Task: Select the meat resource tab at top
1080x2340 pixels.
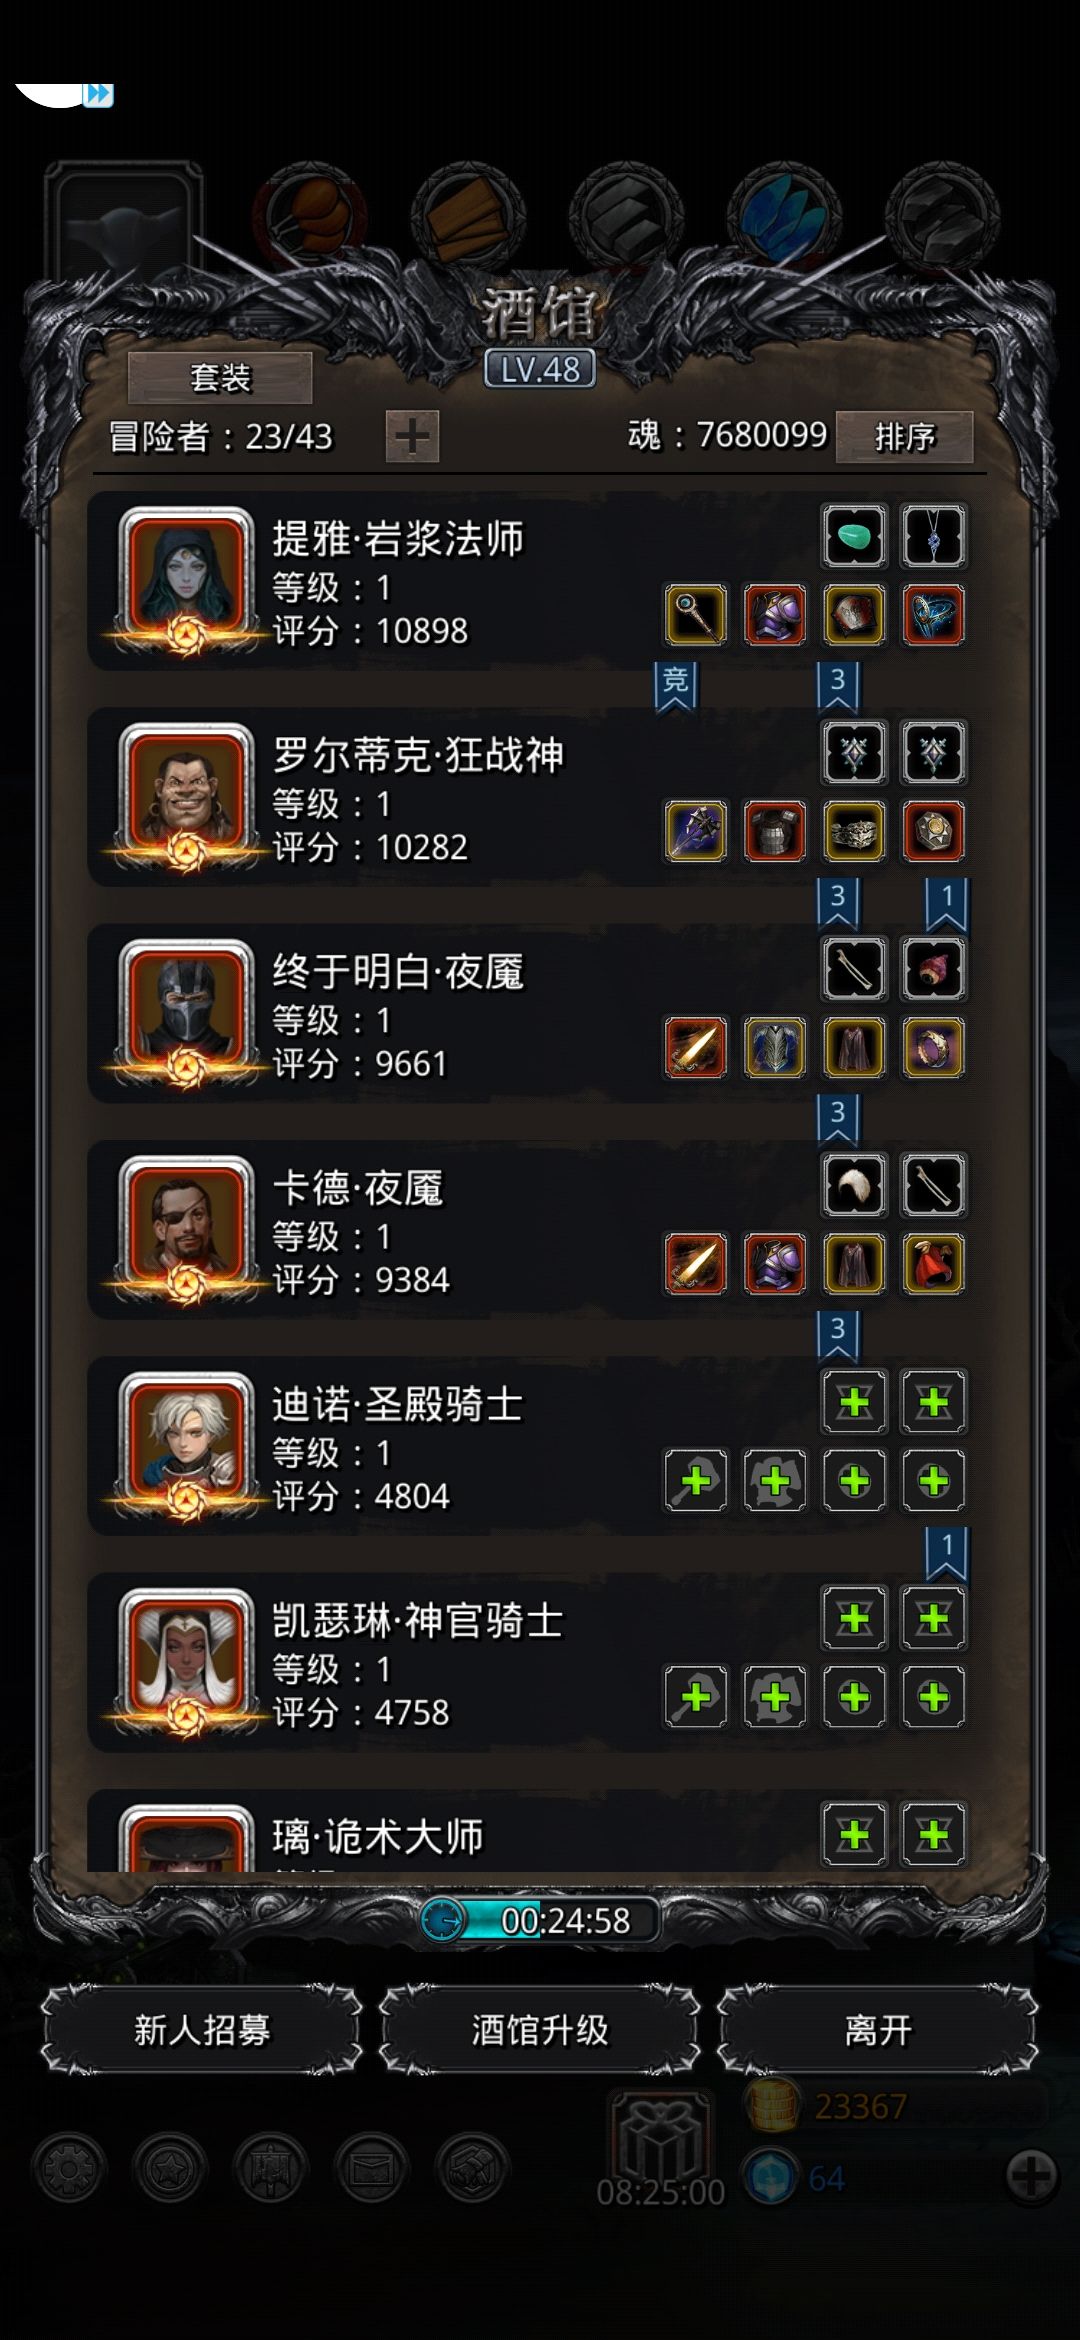Action: [x=311, y=214]
